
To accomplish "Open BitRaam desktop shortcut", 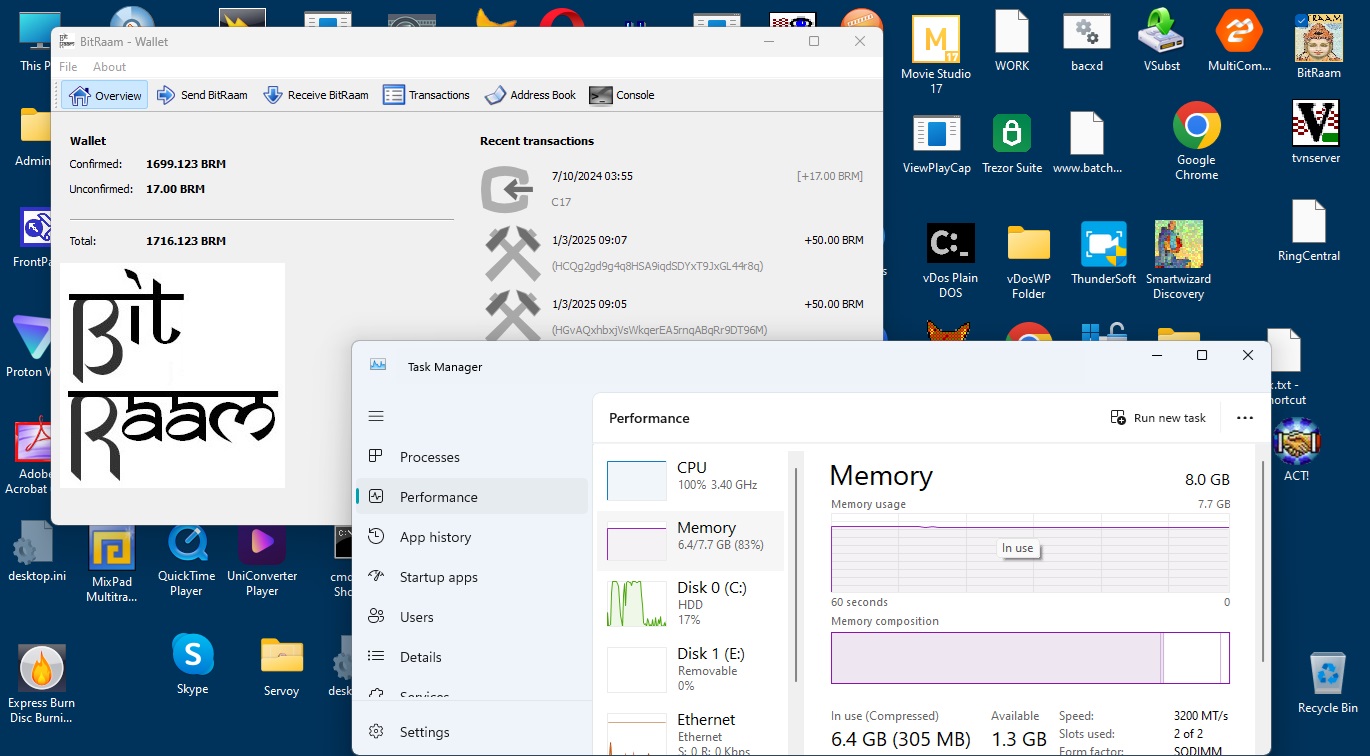I will coord(1319,47).
